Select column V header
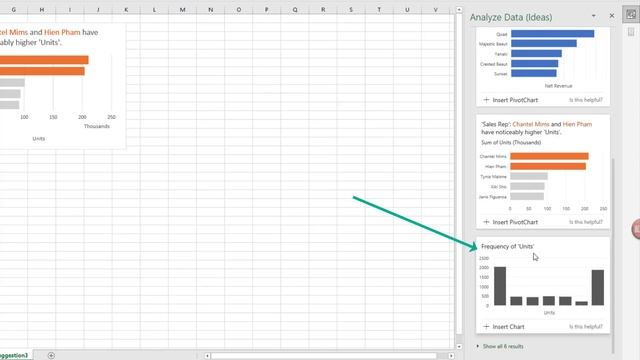Screen dimensions: 640x360 pos(436,9)
